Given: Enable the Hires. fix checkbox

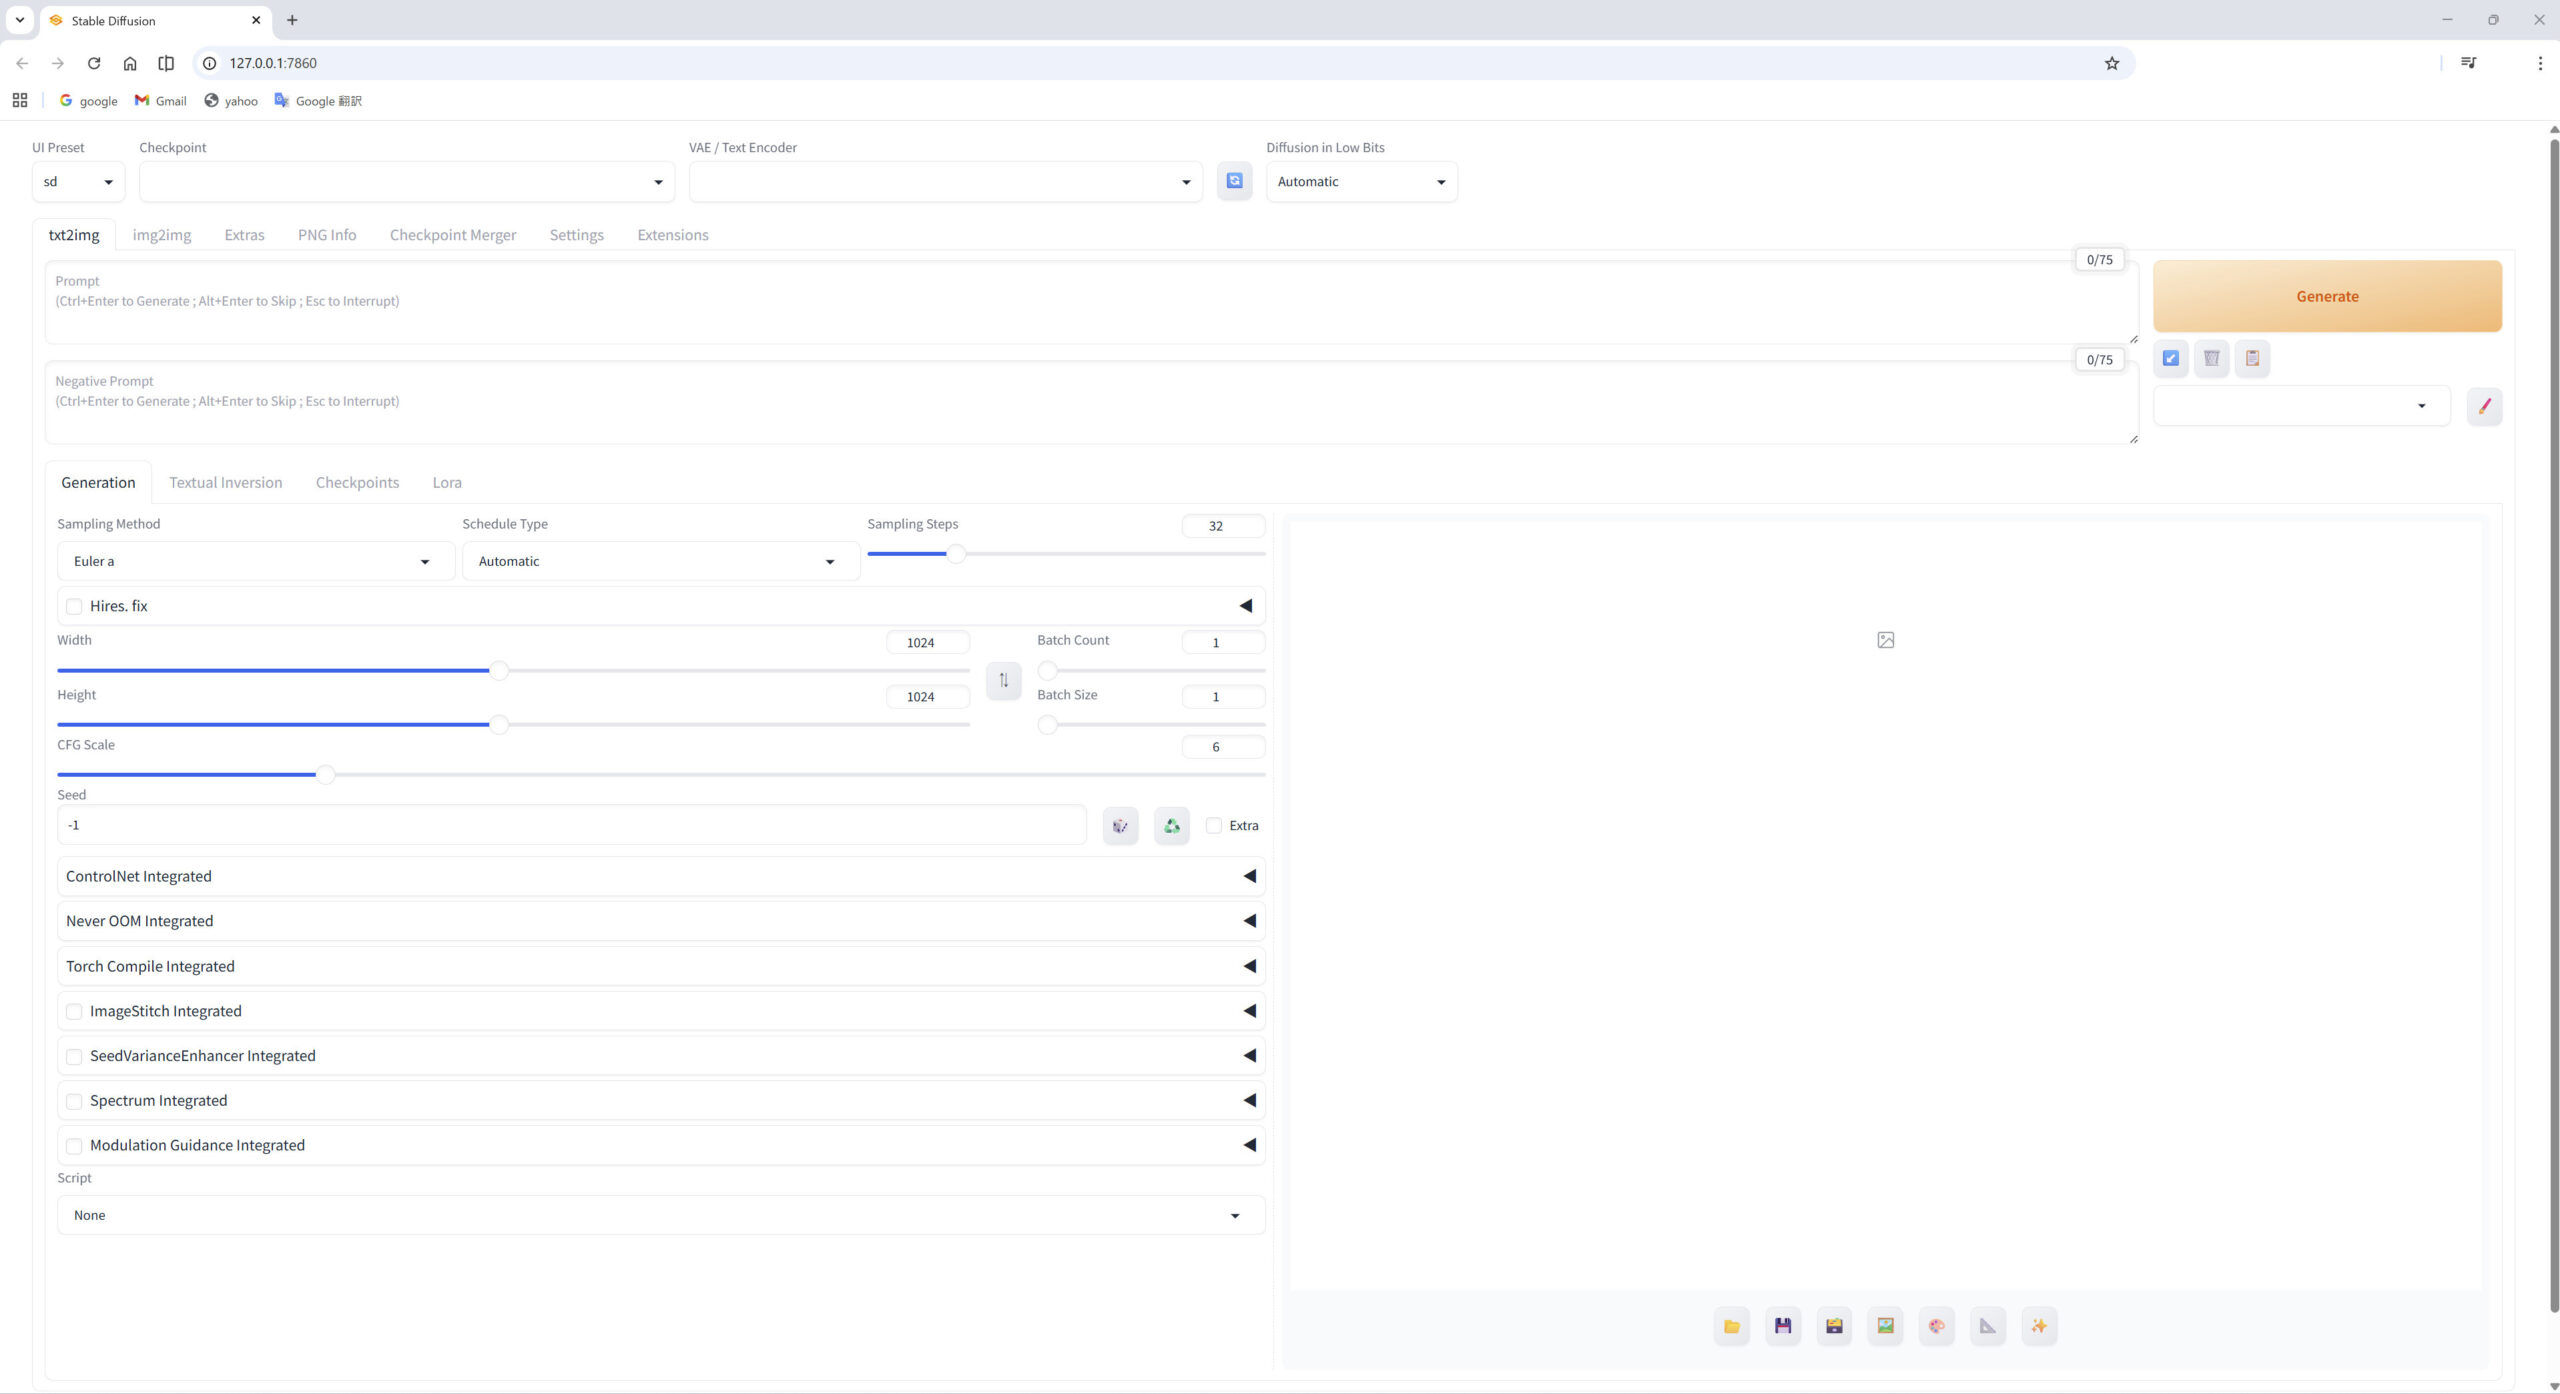Looking at the screenshot, I should (x=74, y=606).
